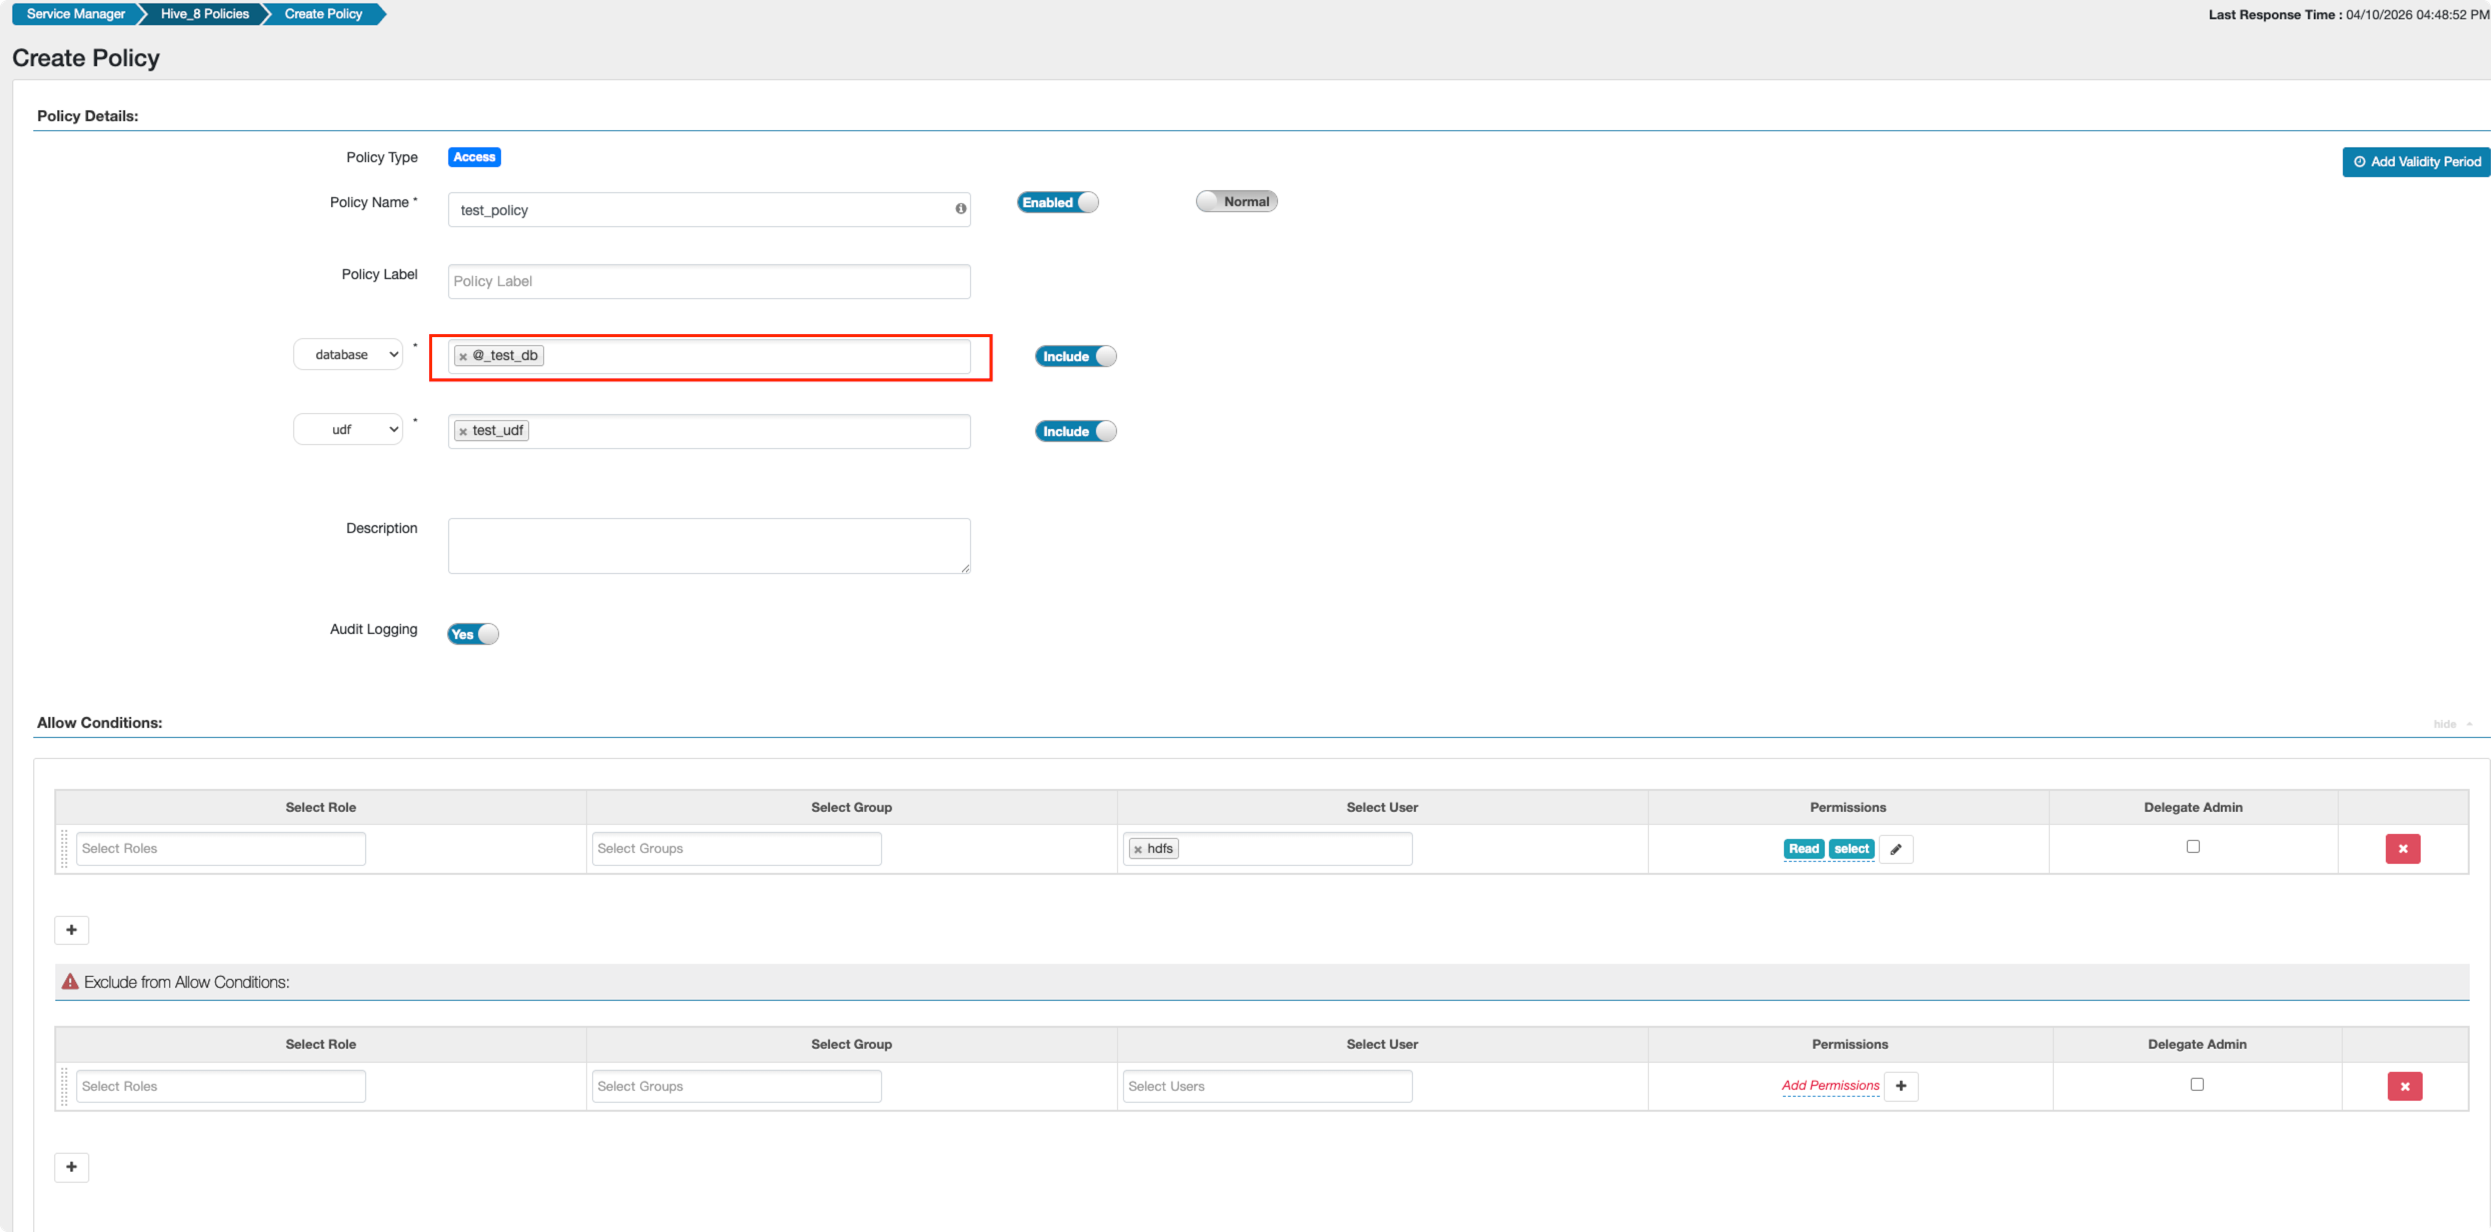Check Delegate Admin for hdfs row
The width and height of the screenshot is (2491, 1232).
tap(2193, 847)
